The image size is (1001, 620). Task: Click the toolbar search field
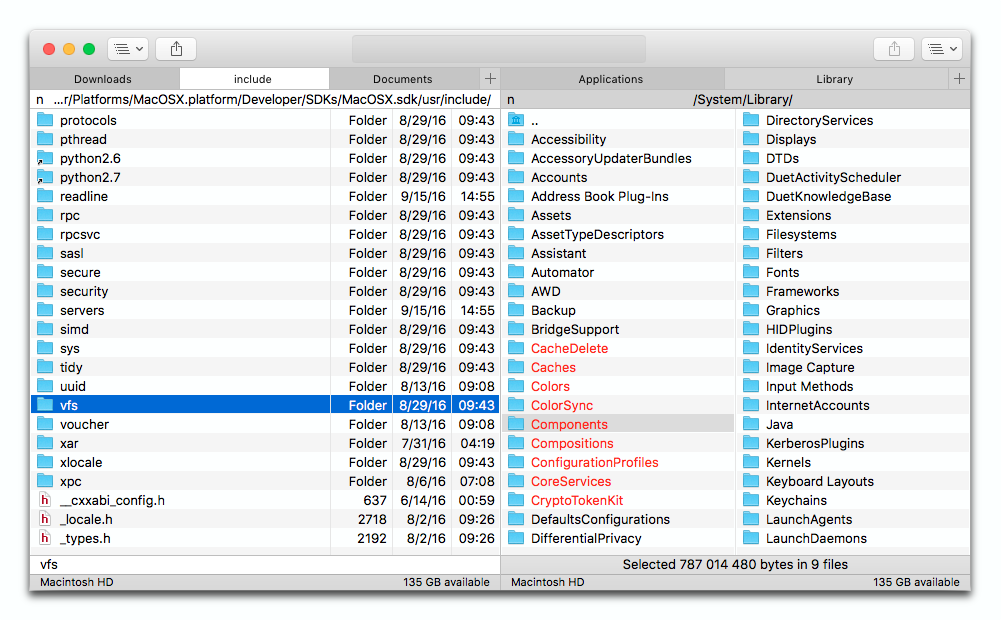(499, 49)
